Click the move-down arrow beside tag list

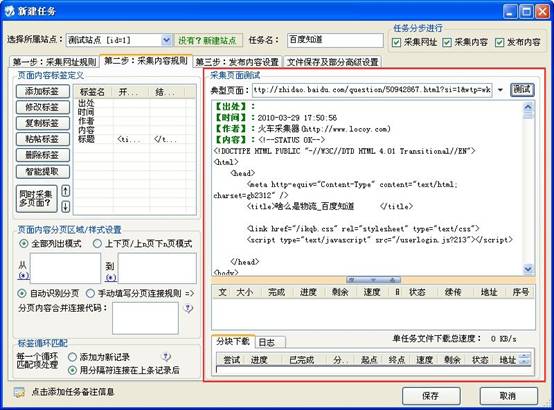65,206
